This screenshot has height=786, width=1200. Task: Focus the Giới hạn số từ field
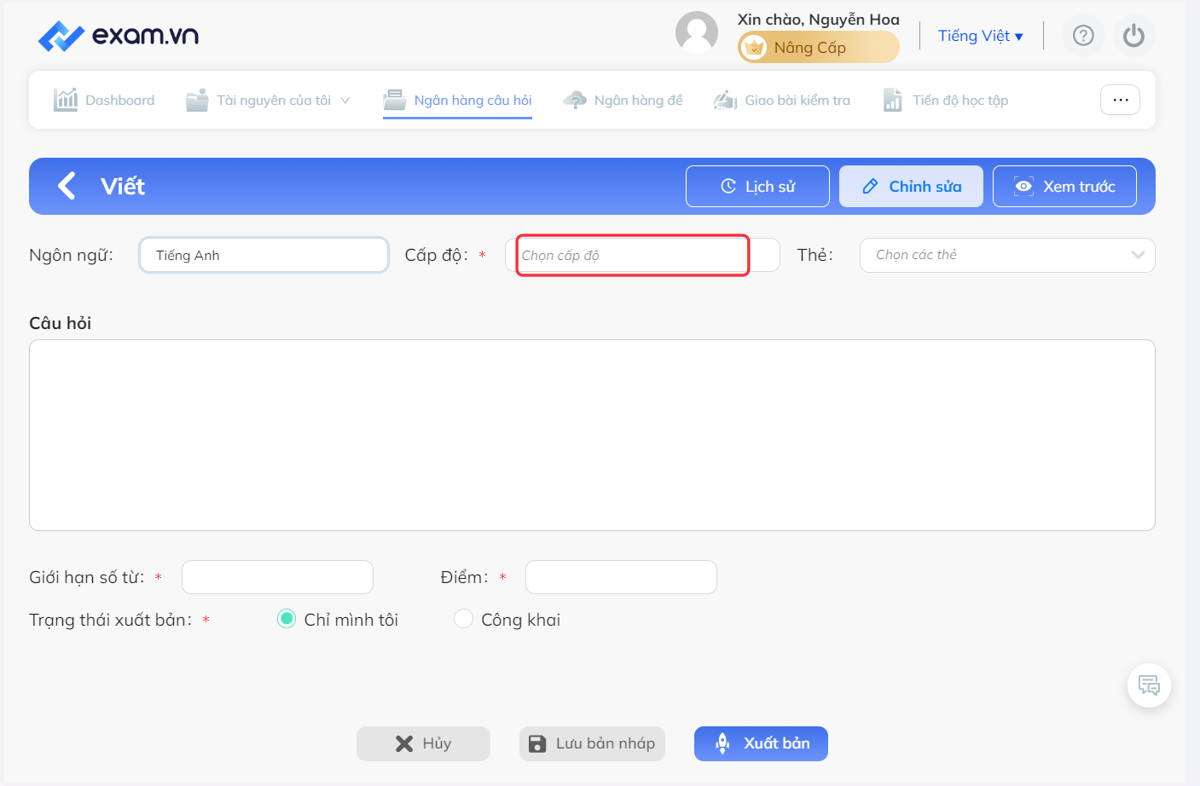[x=277, y=577]
